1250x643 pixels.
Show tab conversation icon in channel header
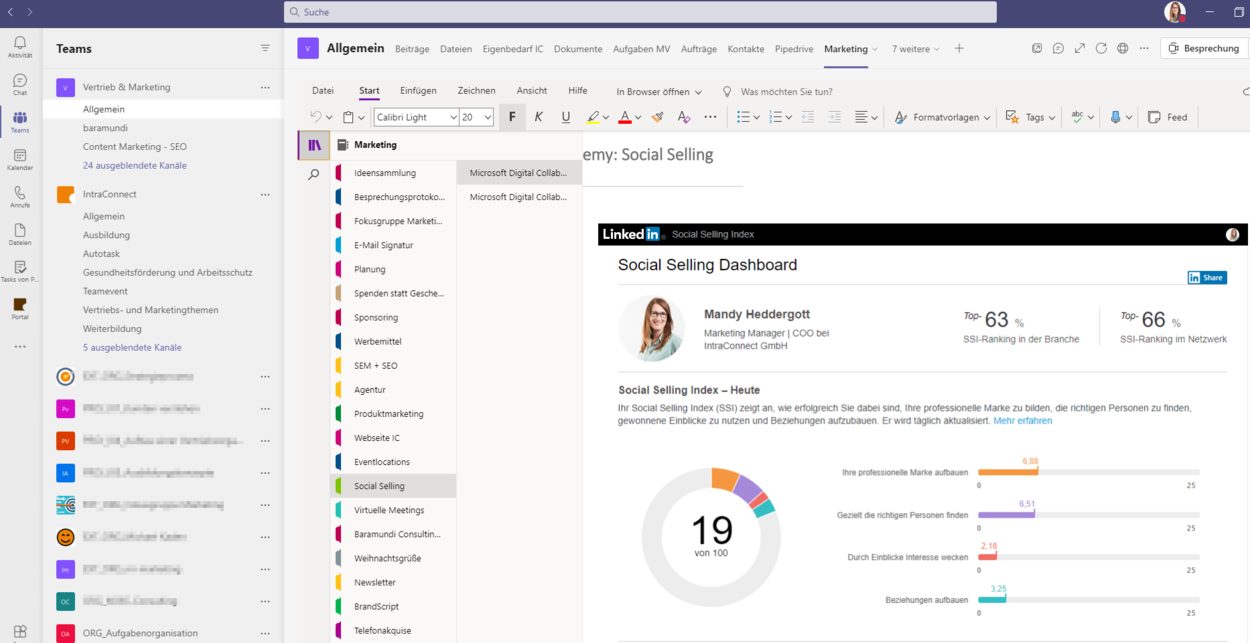pyautogui.click(x=1058, y=48)
